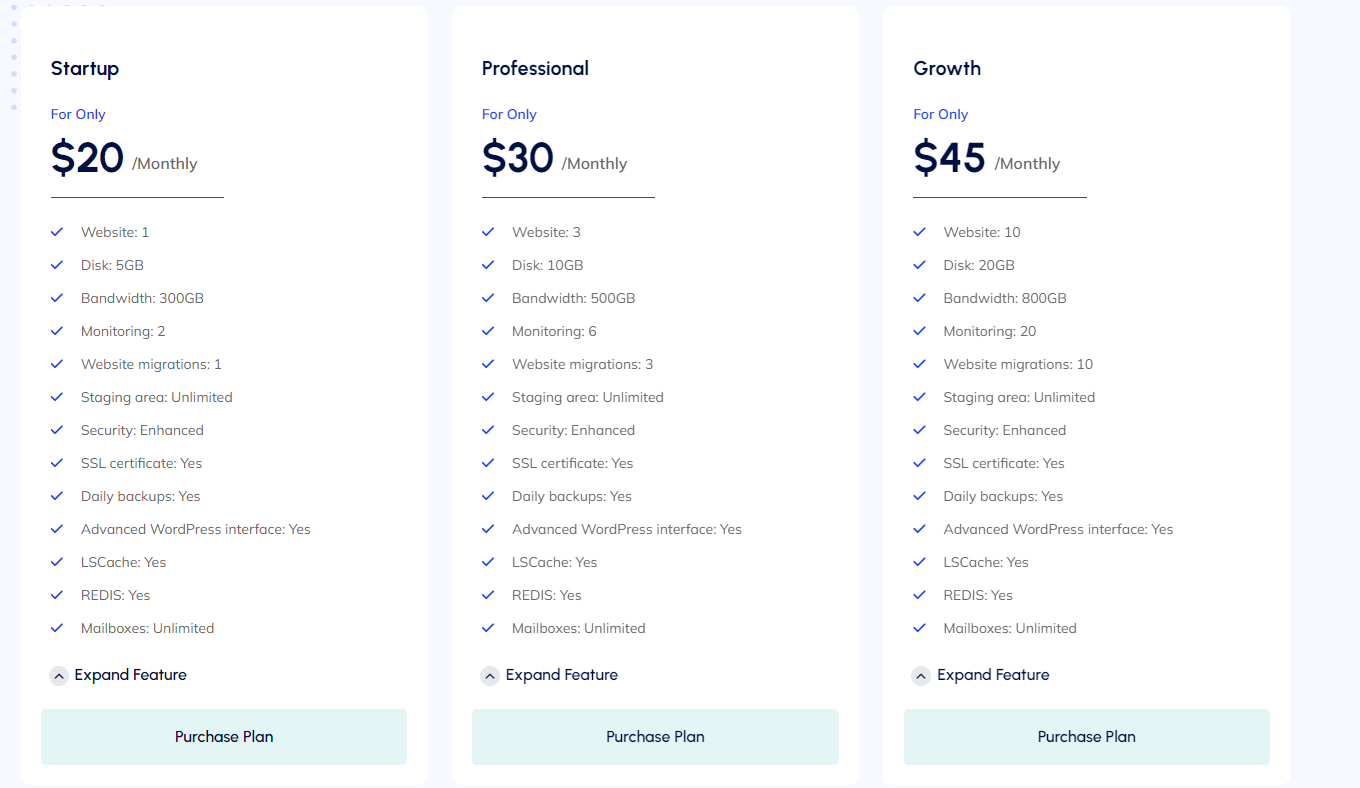Select the checkmark next to Mailboxes: Unlimited in Startup
Viewport: 1360px width, 788px height.
pos(58,628)
